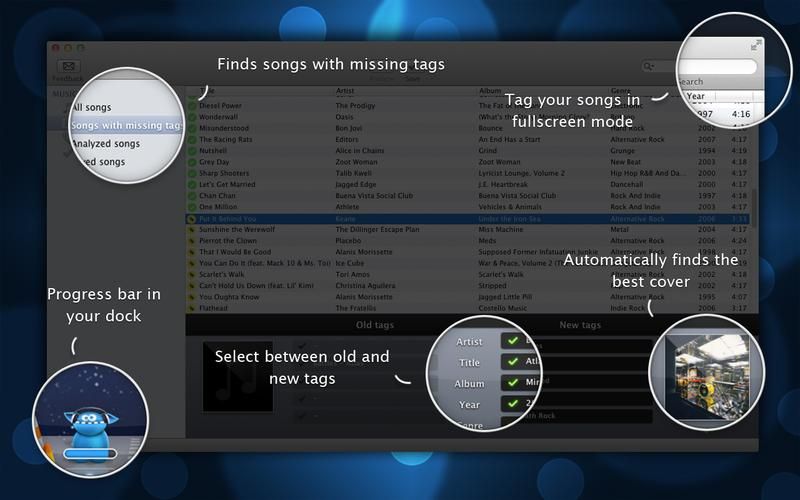
Task: Click green check icon beside Chan Chan
Action: click(x=192, y=195)
